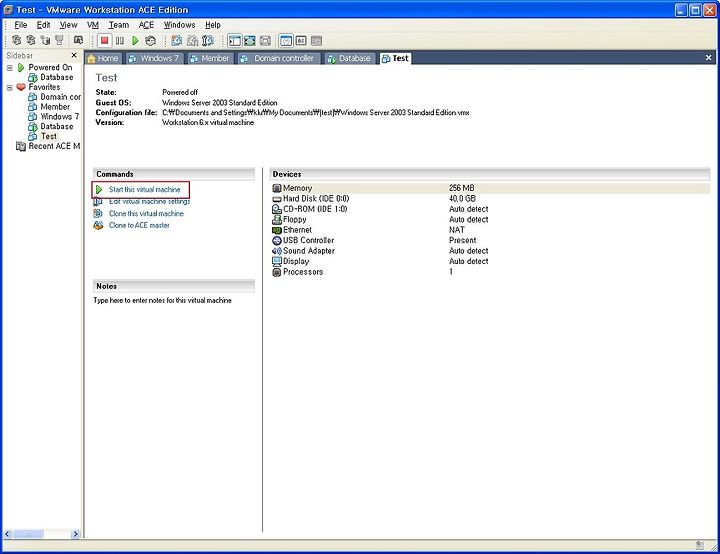Open the Windows menu
Image resolution: width=720 pixels, height=554 pixels.
coord(180,25)
